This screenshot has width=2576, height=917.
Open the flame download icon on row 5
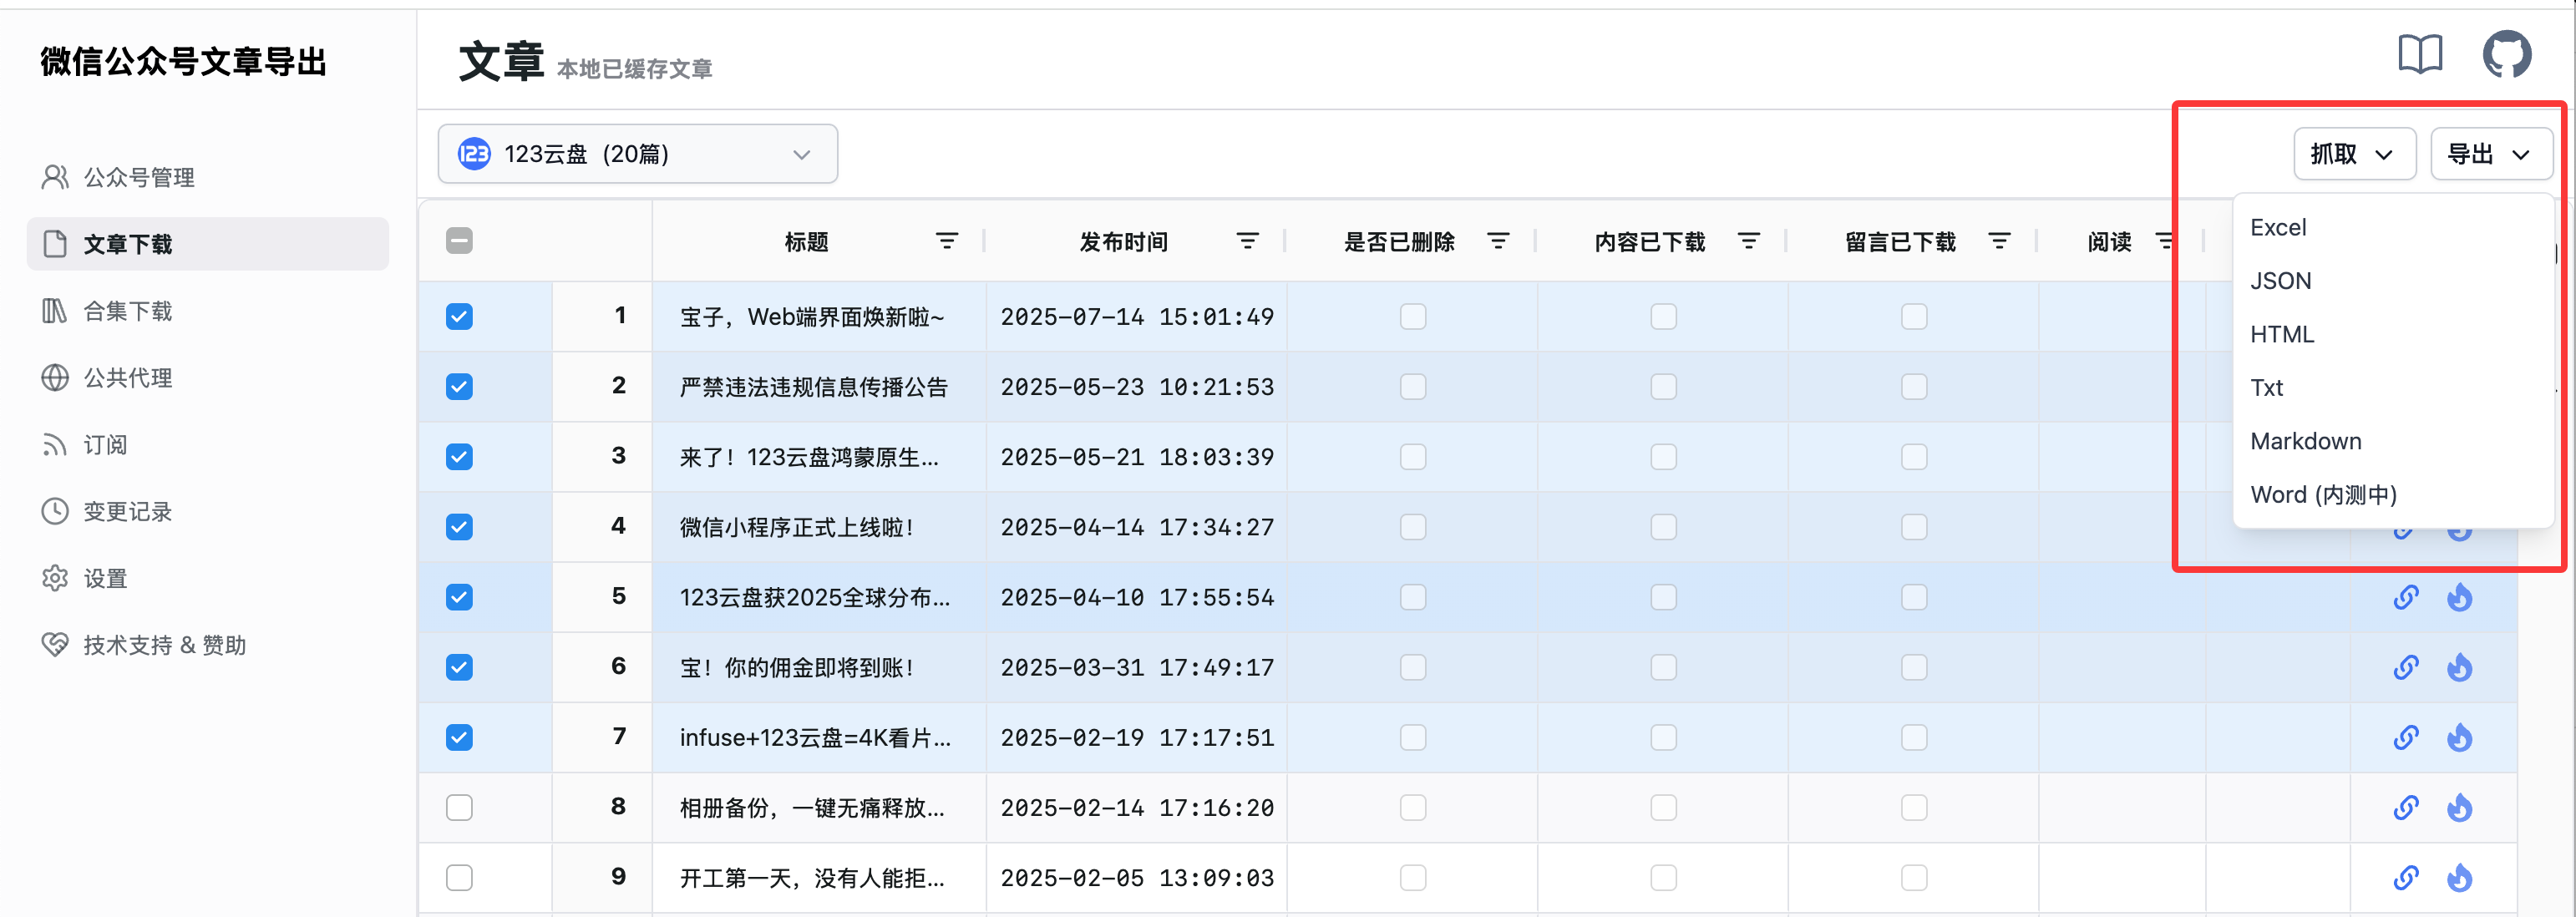(x=2460, y=597)
